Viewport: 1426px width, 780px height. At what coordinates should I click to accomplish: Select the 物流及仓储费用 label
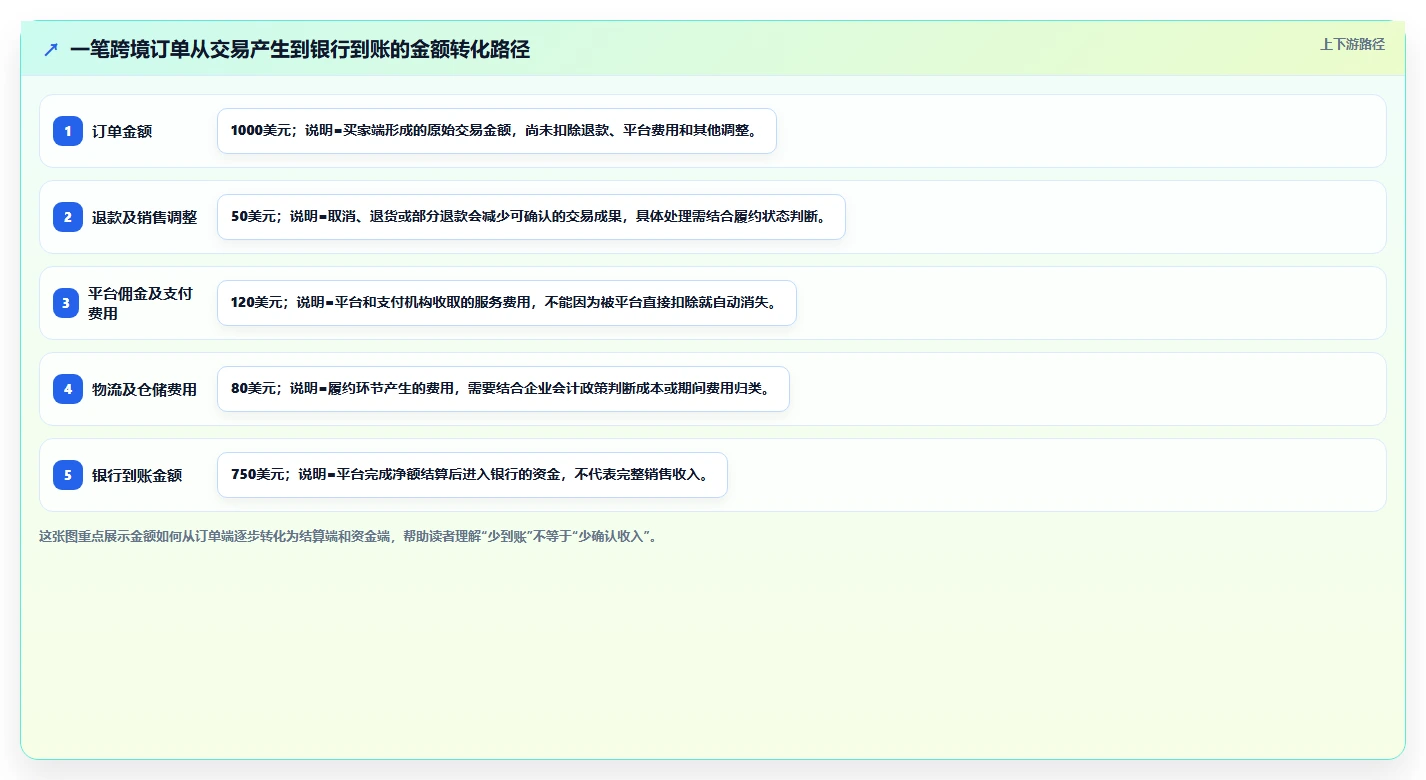click(144, 389)
